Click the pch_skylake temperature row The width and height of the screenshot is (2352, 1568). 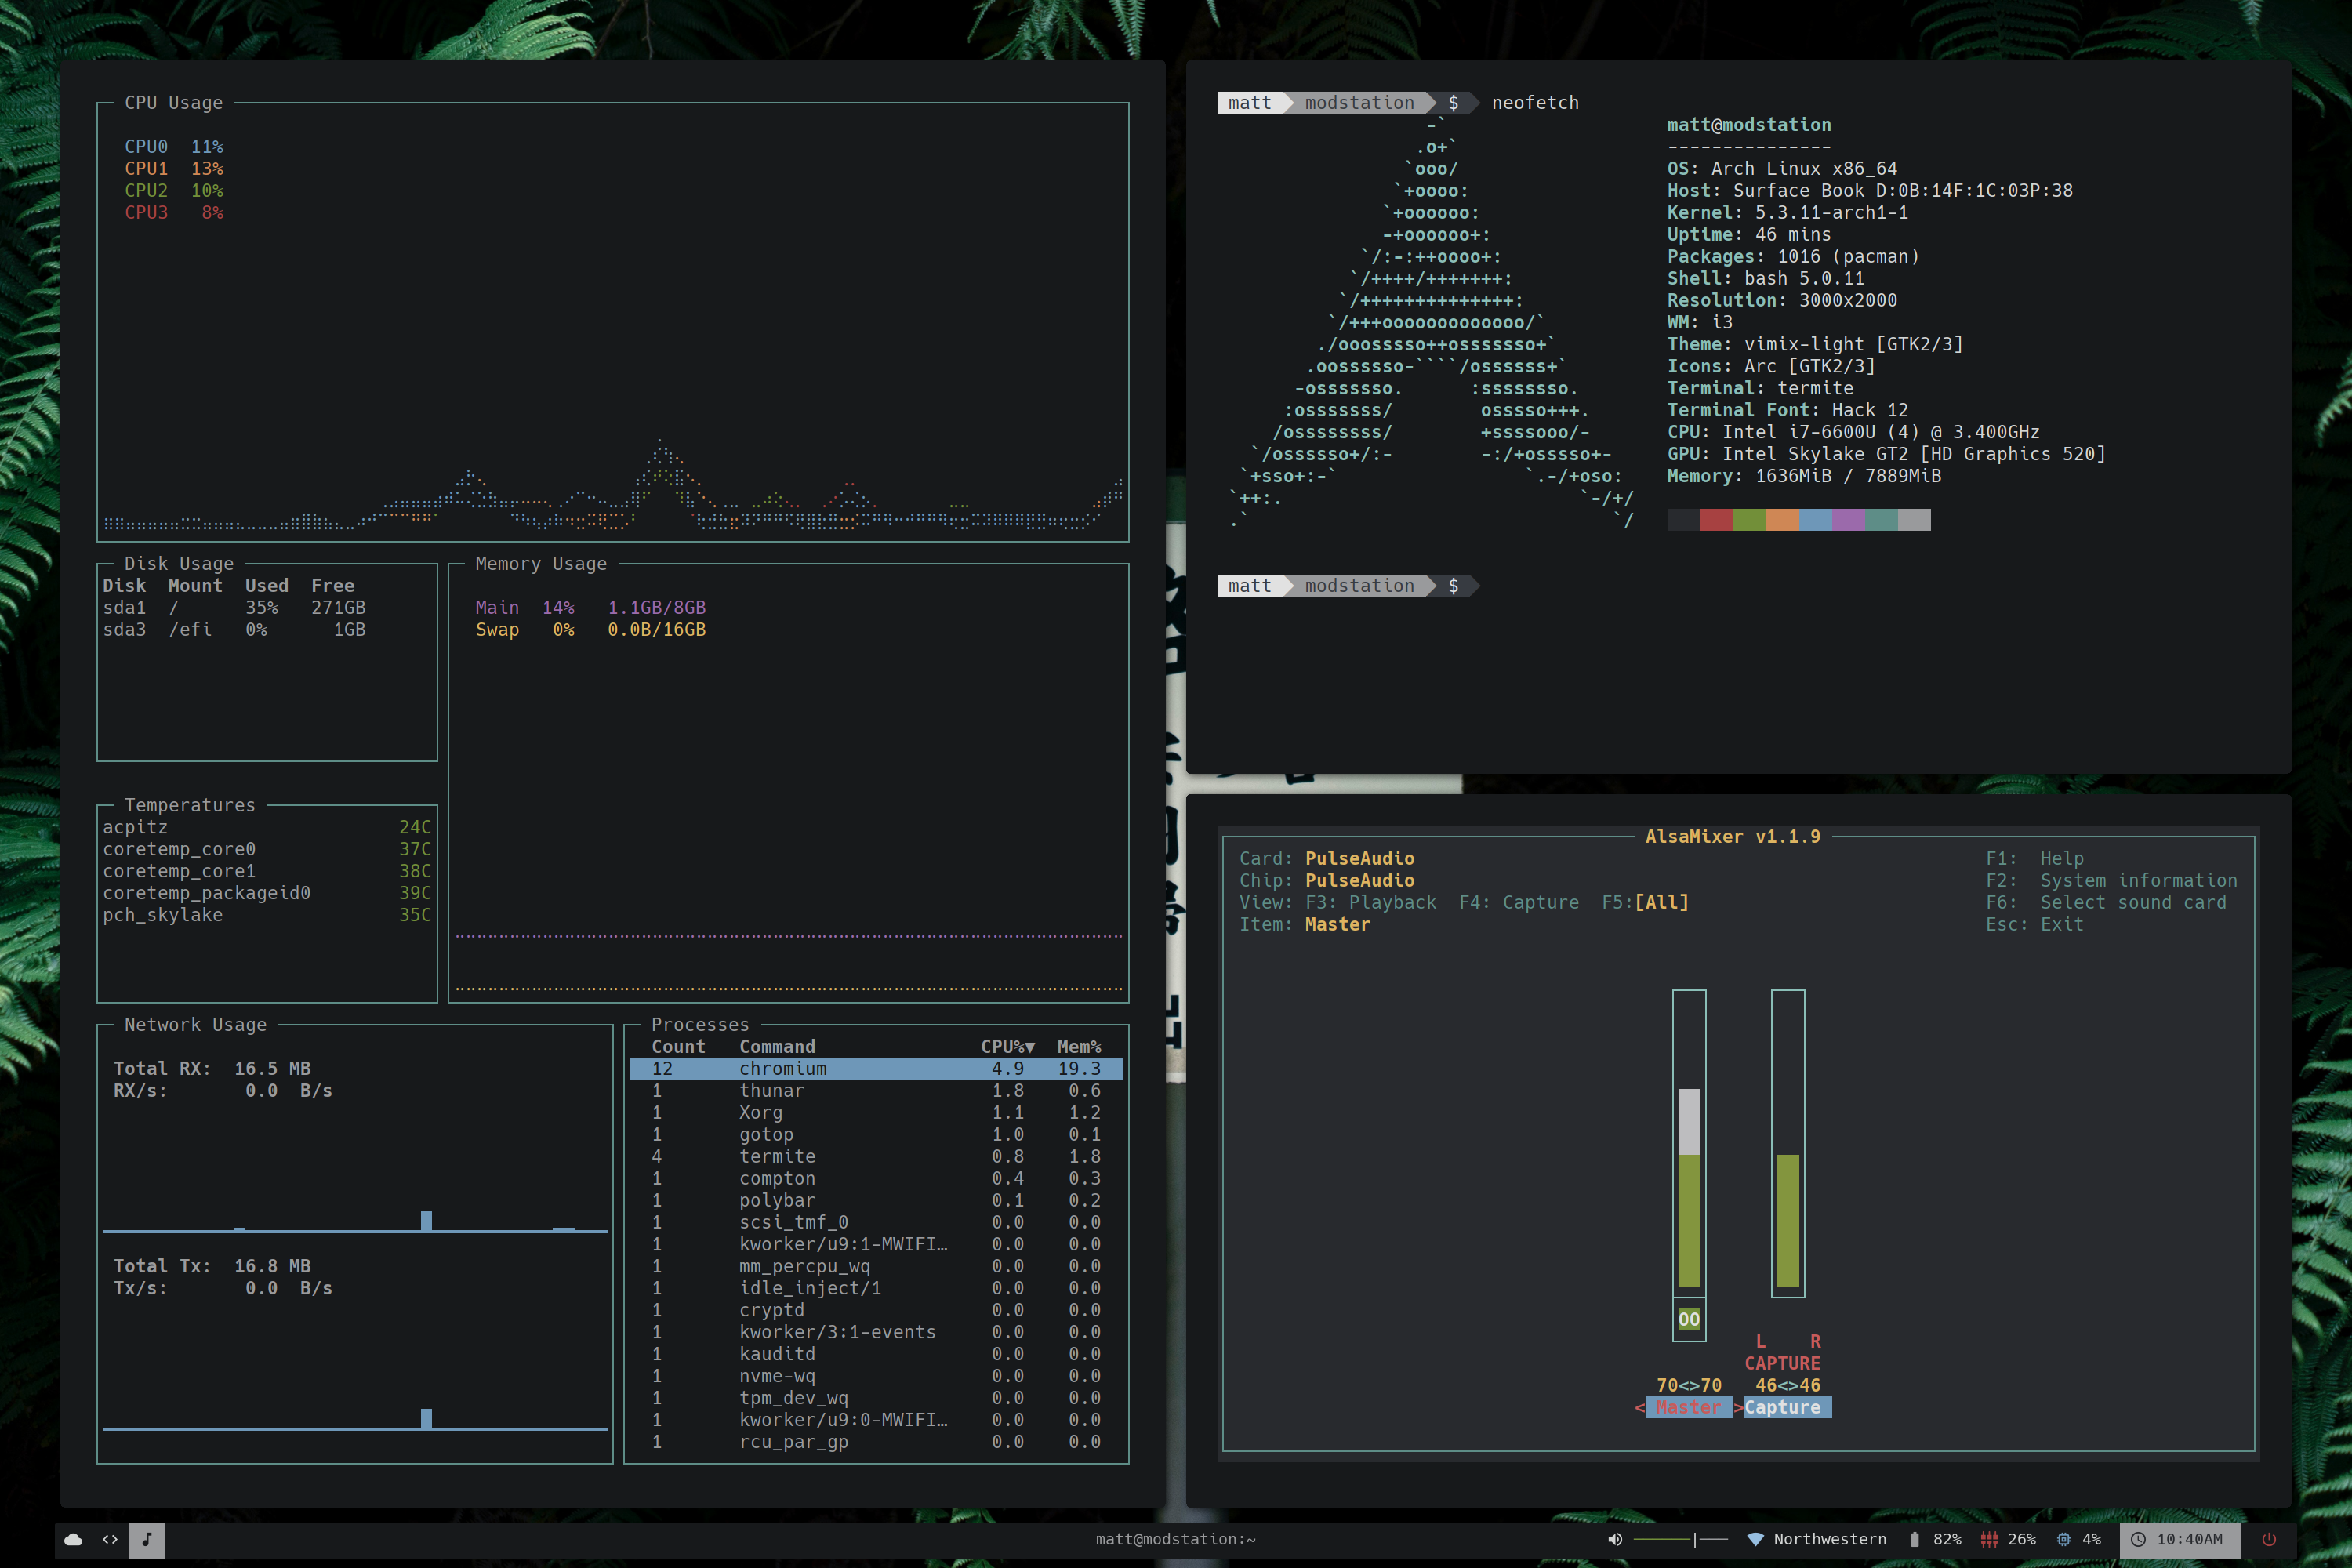coord(267,915)
